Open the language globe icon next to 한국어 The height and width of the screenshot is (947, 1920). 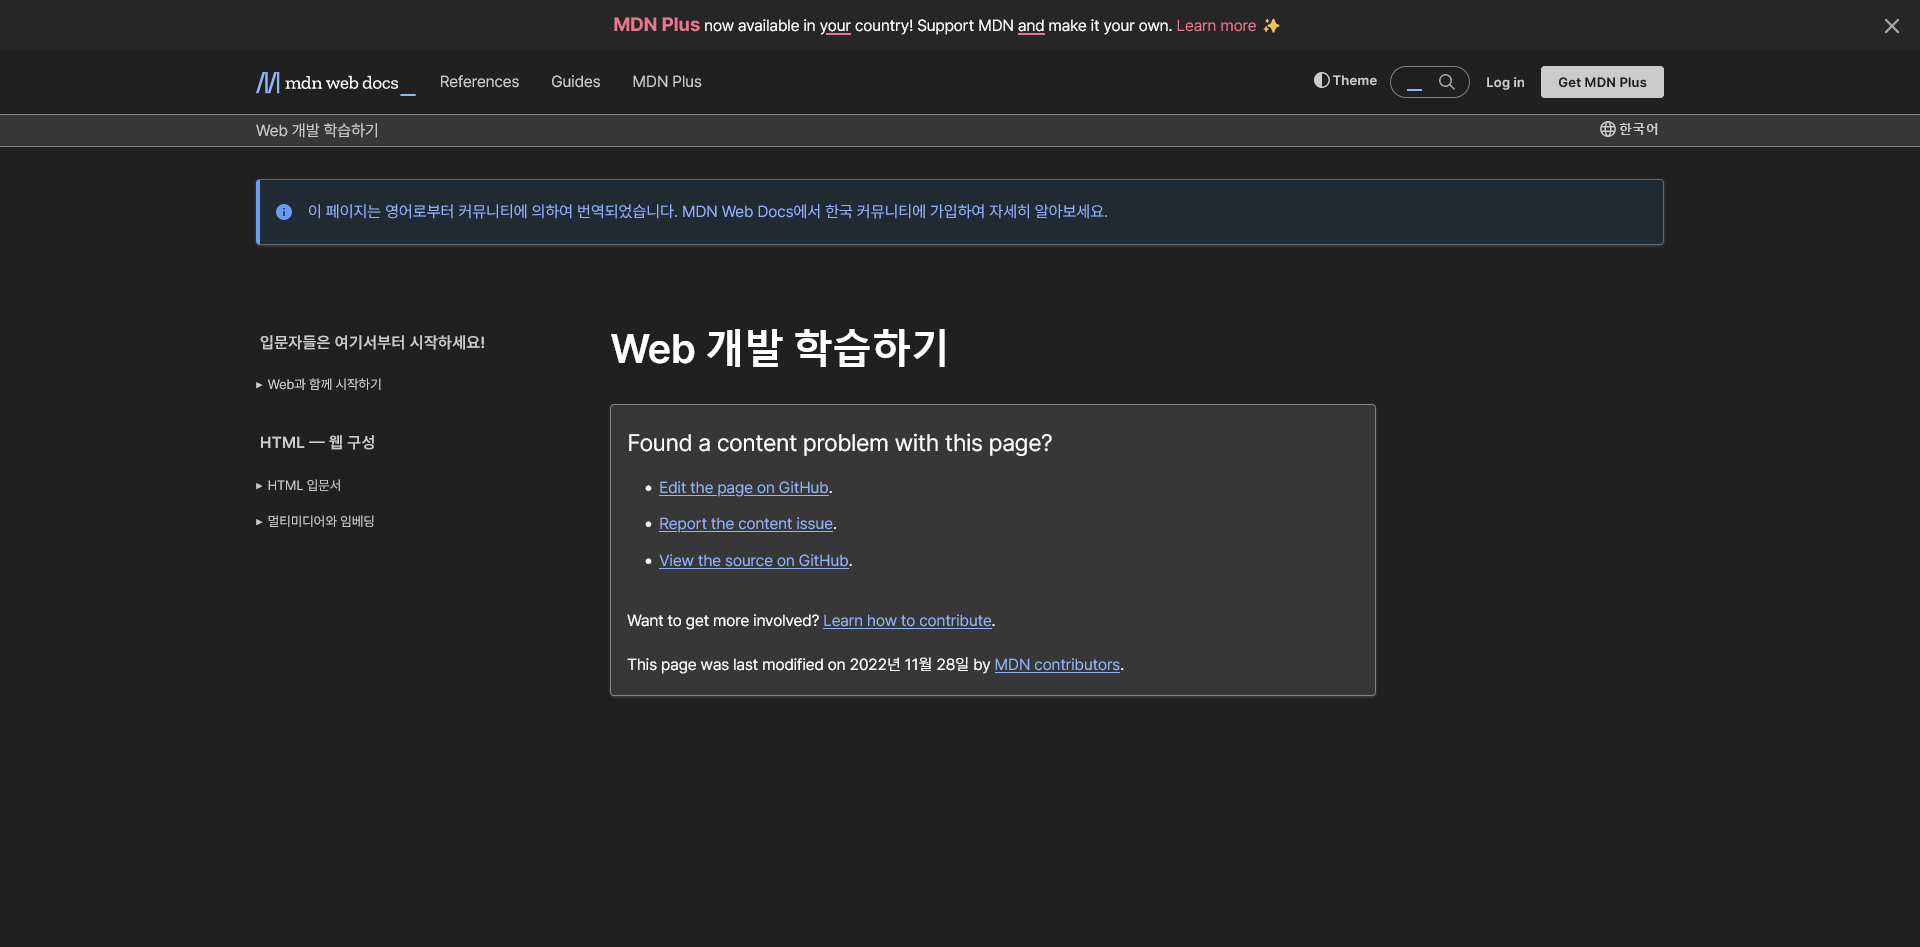(1606, 129)
